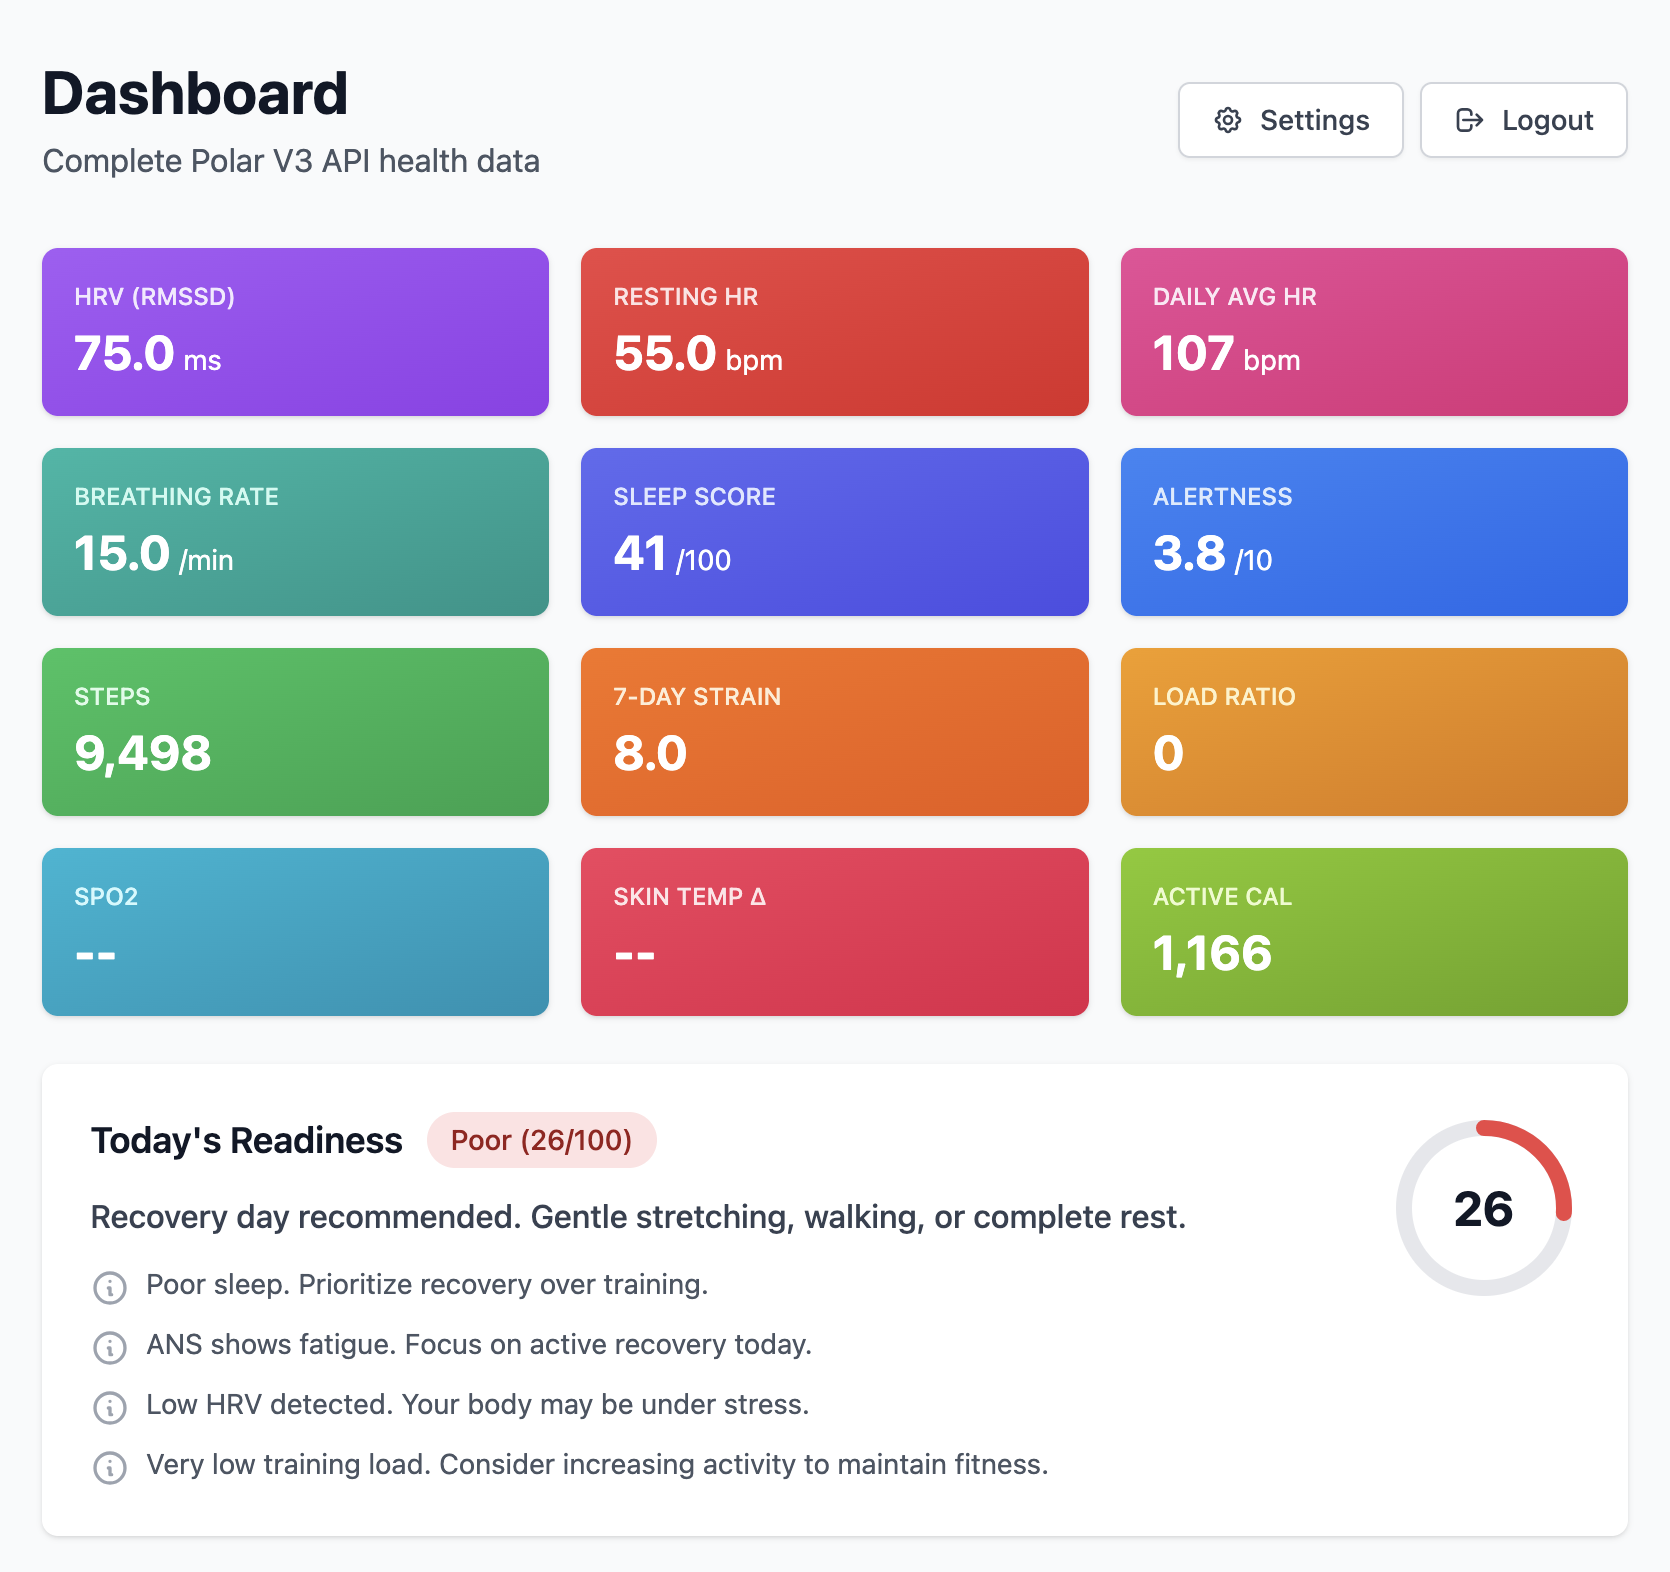Select the Alertness metric card

coord(1374,532)
